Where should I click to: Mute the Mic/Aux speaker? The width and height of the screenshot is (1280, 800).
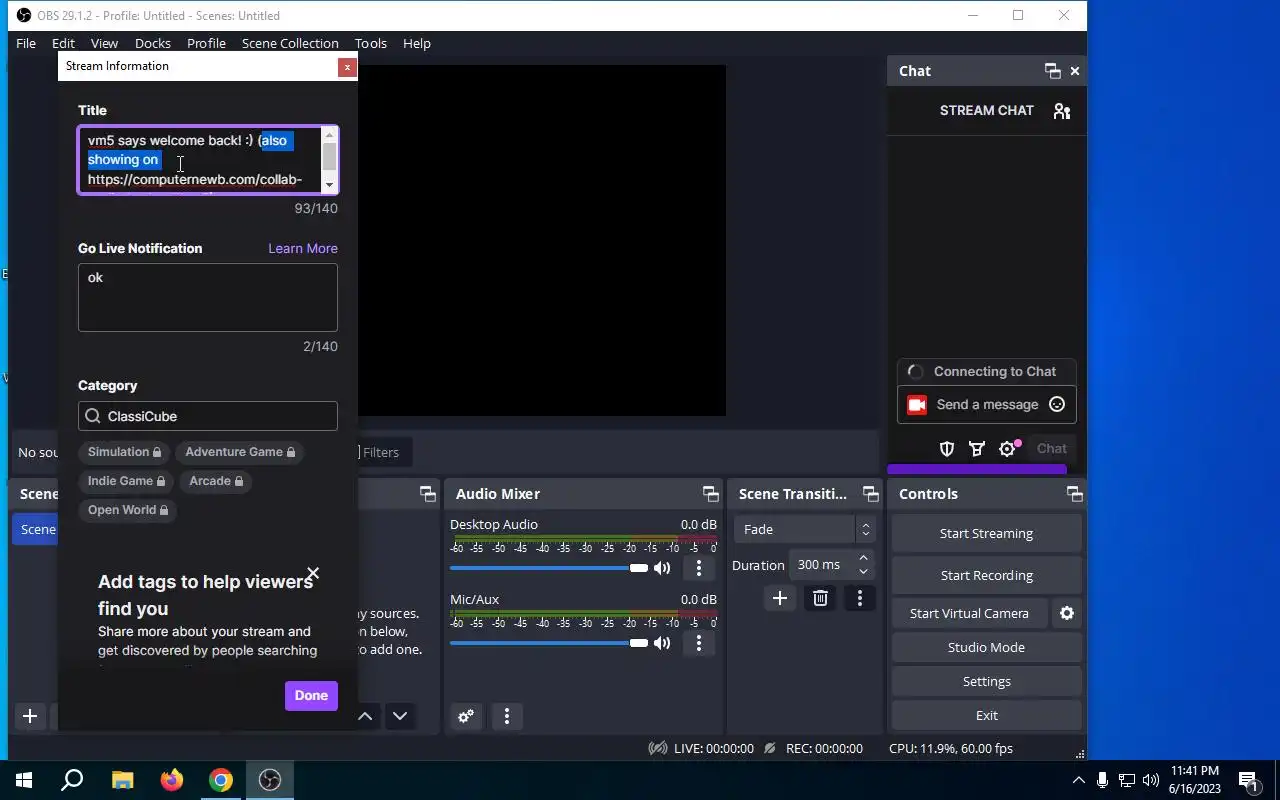click(x=662, y=643)
